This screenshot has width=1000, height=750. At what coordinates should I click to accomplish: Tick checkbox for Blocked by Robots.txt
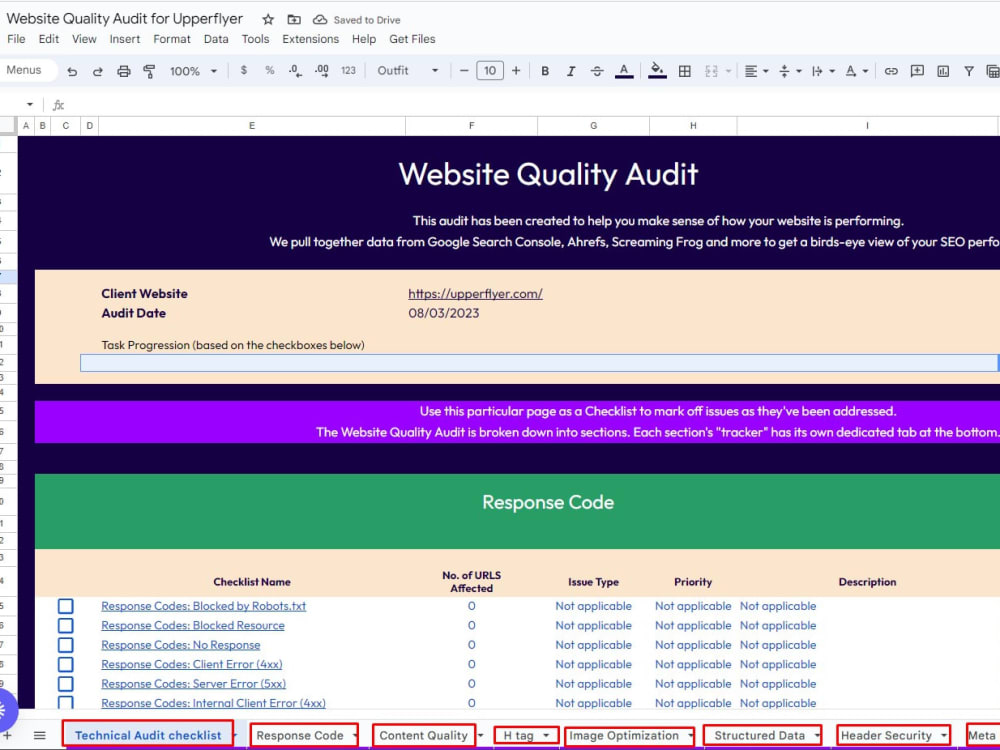coord(66,606)
